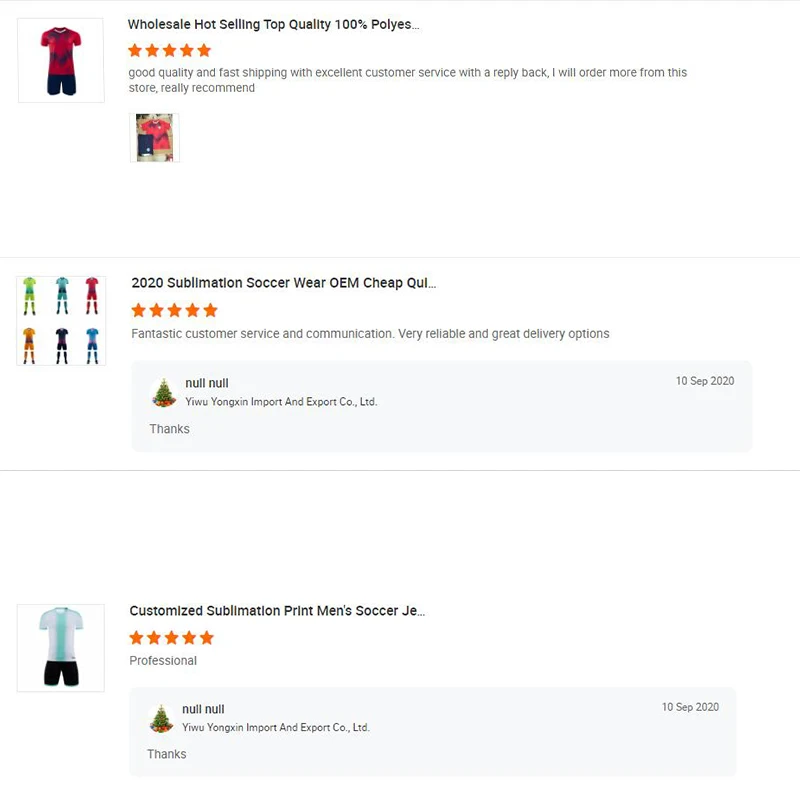The width and height of the screenshot is (800, 800).
Task: Open '2020 Sublimation Soccer Wear OEM' product title
Action: click(284, 283)
